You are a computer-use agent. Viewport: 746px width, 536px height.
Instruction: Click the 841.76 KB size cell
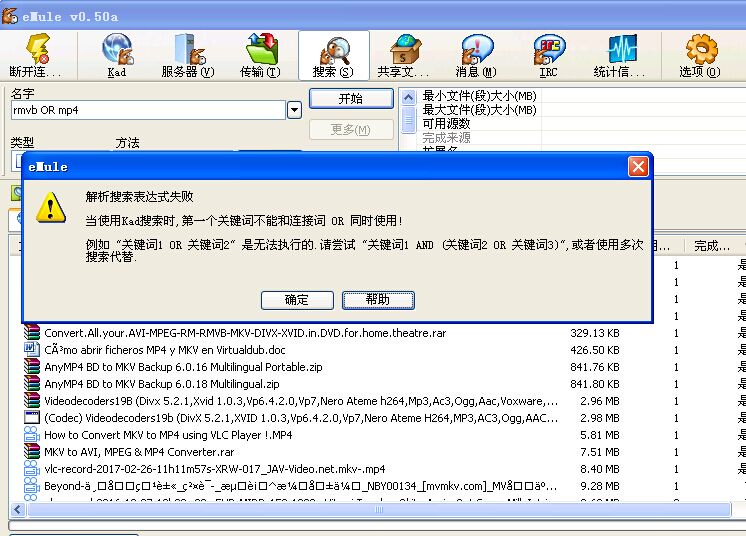tap(595, 367)
